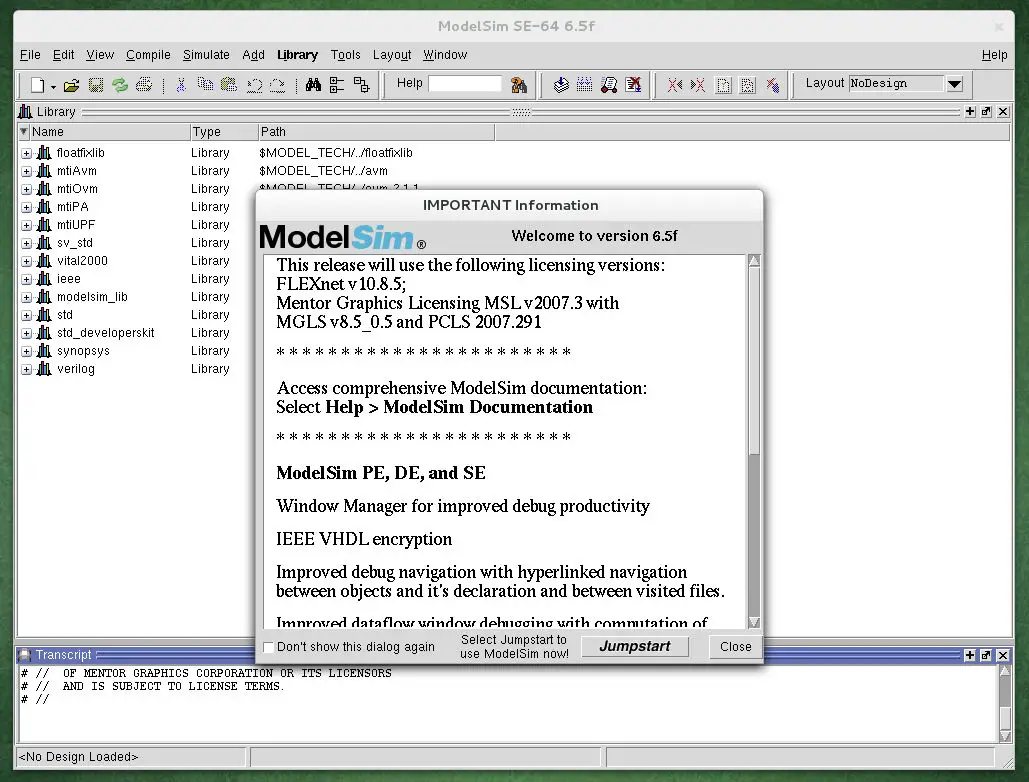
Task: Click the dialog's vertical scrollbar thumb
Action: [x=754, y=360]
